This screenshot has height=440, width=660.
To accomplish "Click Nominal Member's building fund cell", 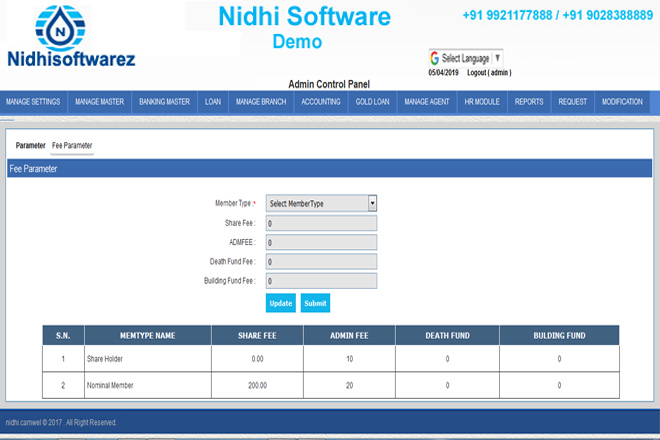I will (559, 386).
